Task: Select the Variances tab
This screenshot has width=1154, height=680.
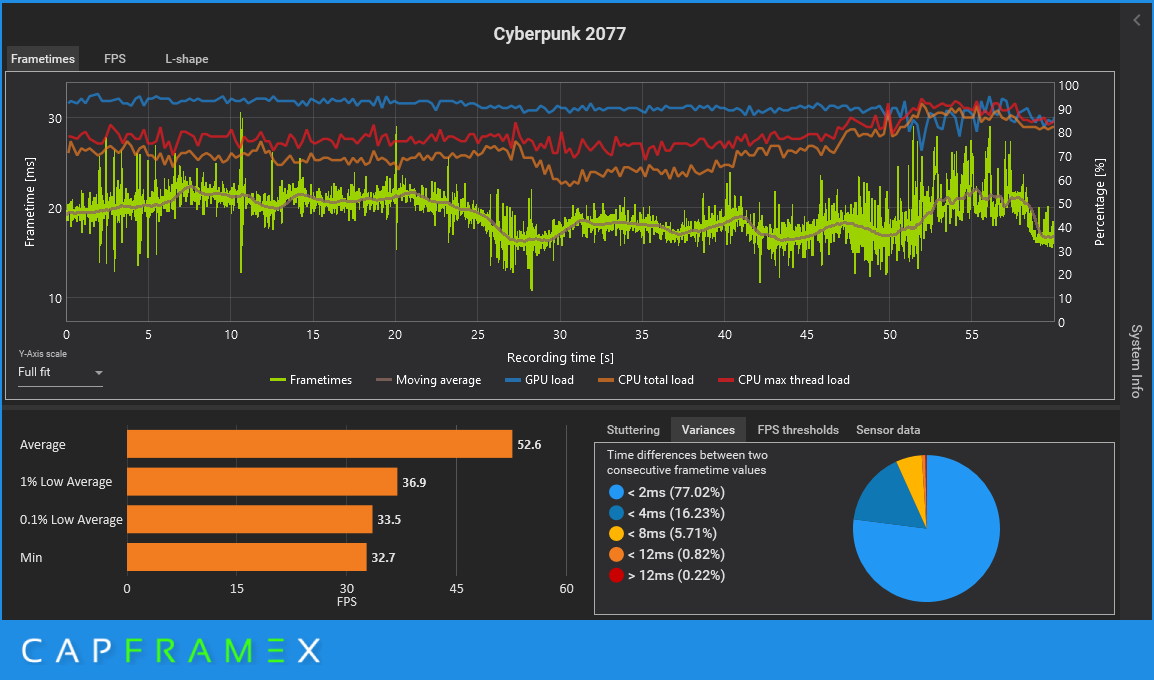Action: pyautogui.click(x=708, y=430)
